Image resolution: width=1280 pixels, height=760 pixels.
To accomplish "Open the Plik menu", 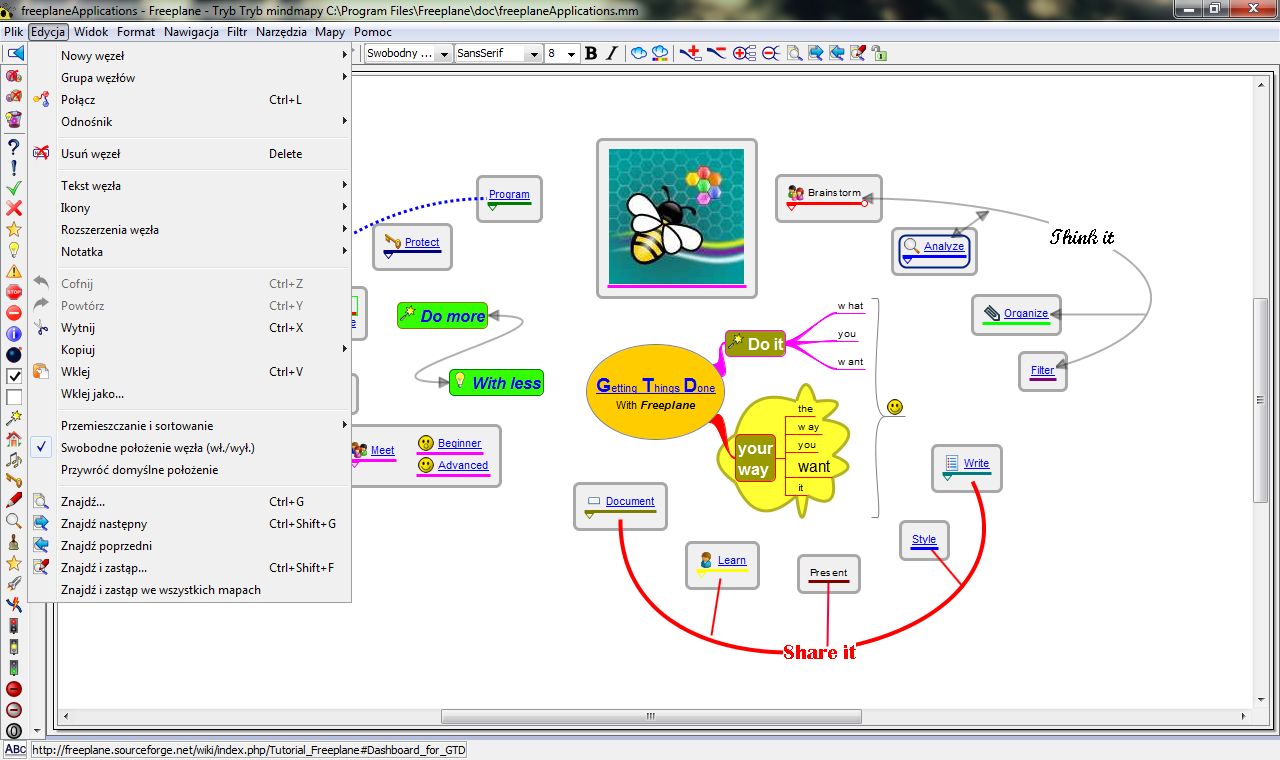I will (13, 32).
